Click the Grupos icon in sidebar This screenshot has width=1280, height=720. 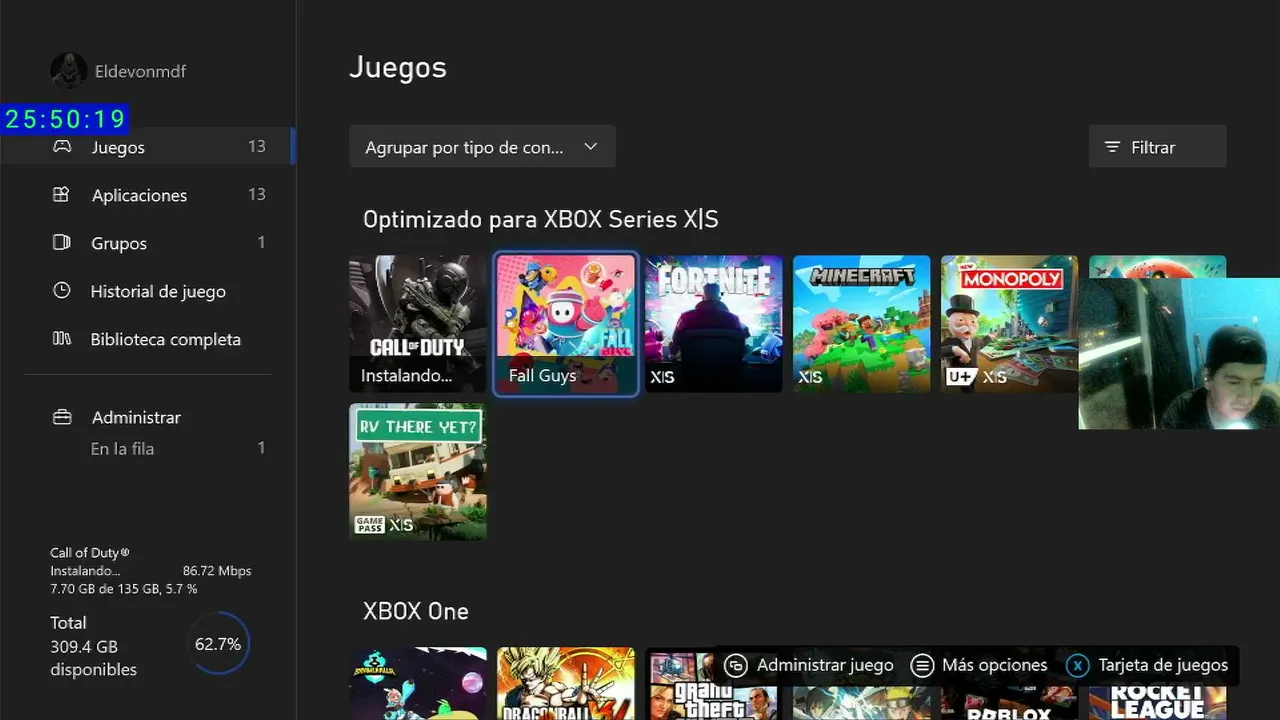click(x=62, y=243)
